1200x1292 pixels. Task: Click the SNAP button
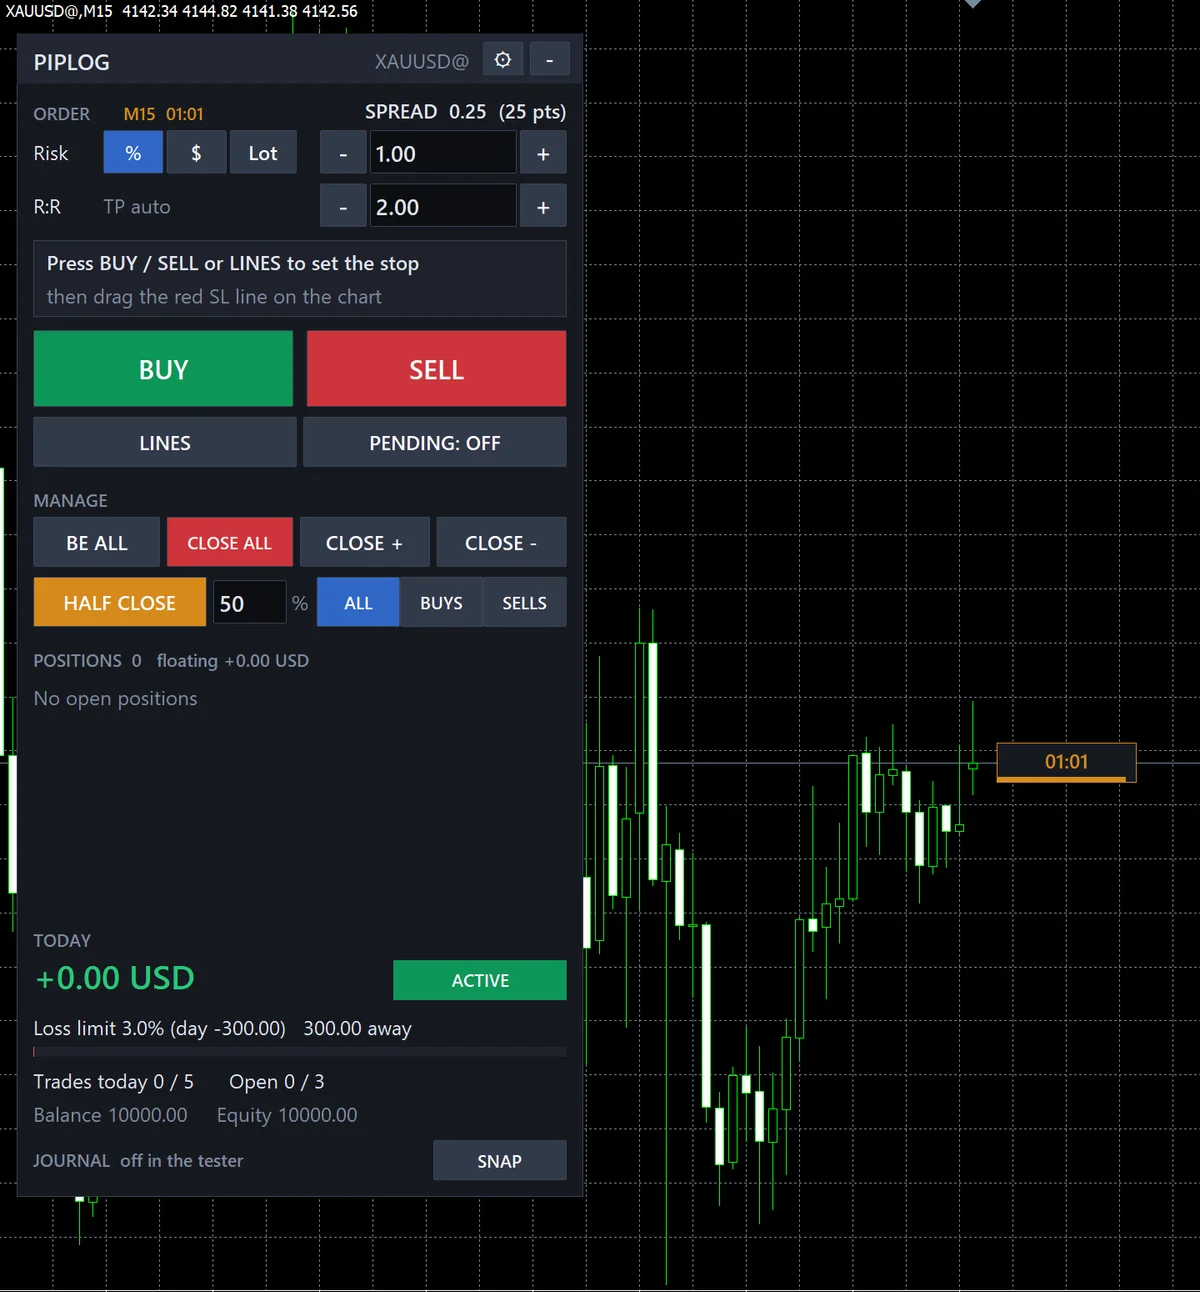500,1160
